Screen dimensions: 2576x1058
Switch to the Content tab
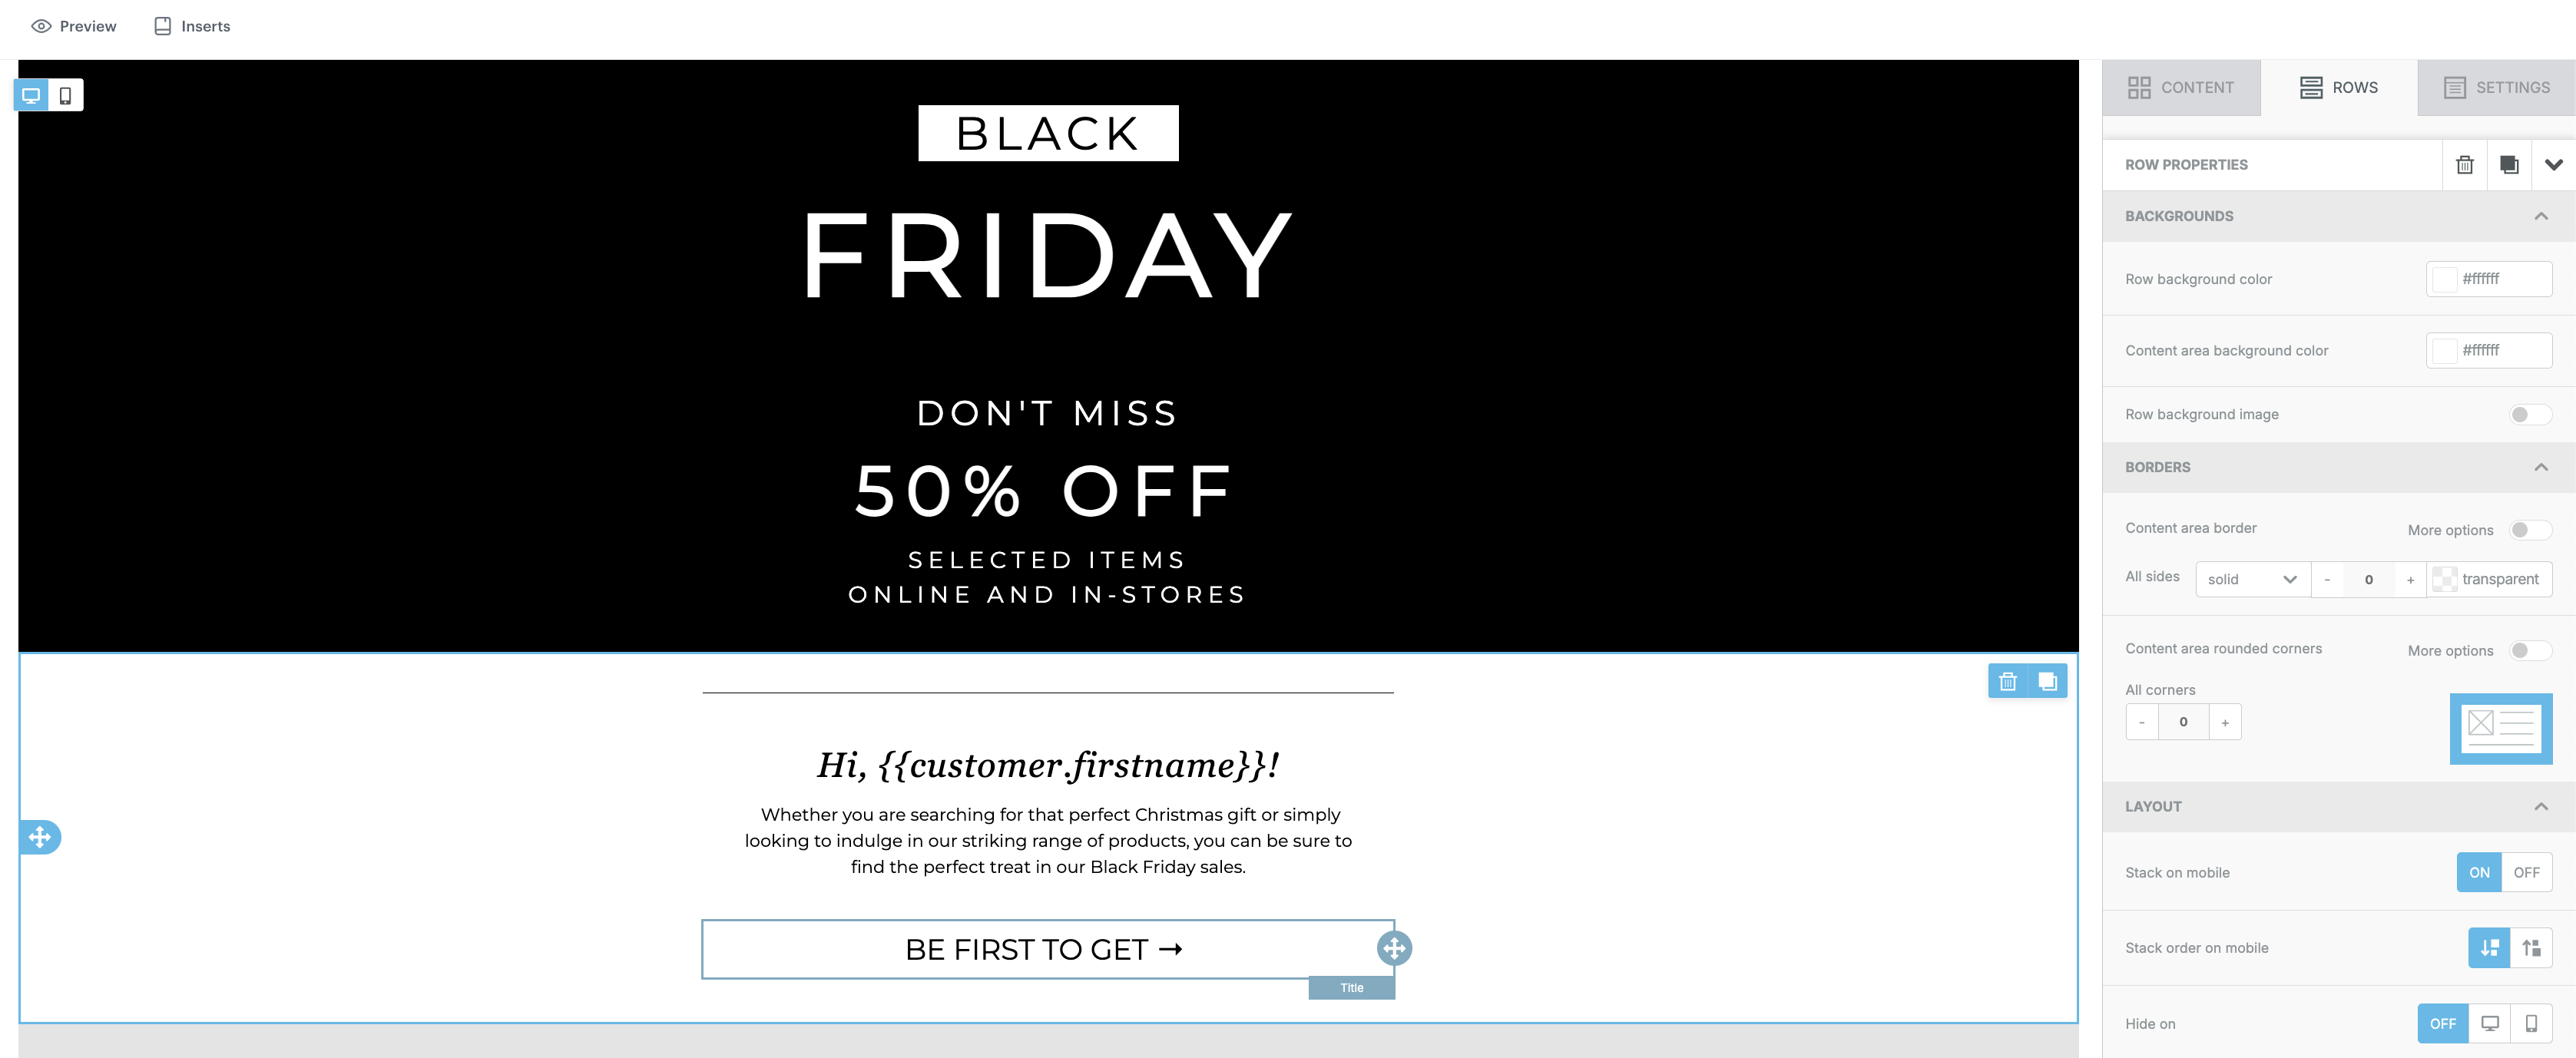point(2180,88)
